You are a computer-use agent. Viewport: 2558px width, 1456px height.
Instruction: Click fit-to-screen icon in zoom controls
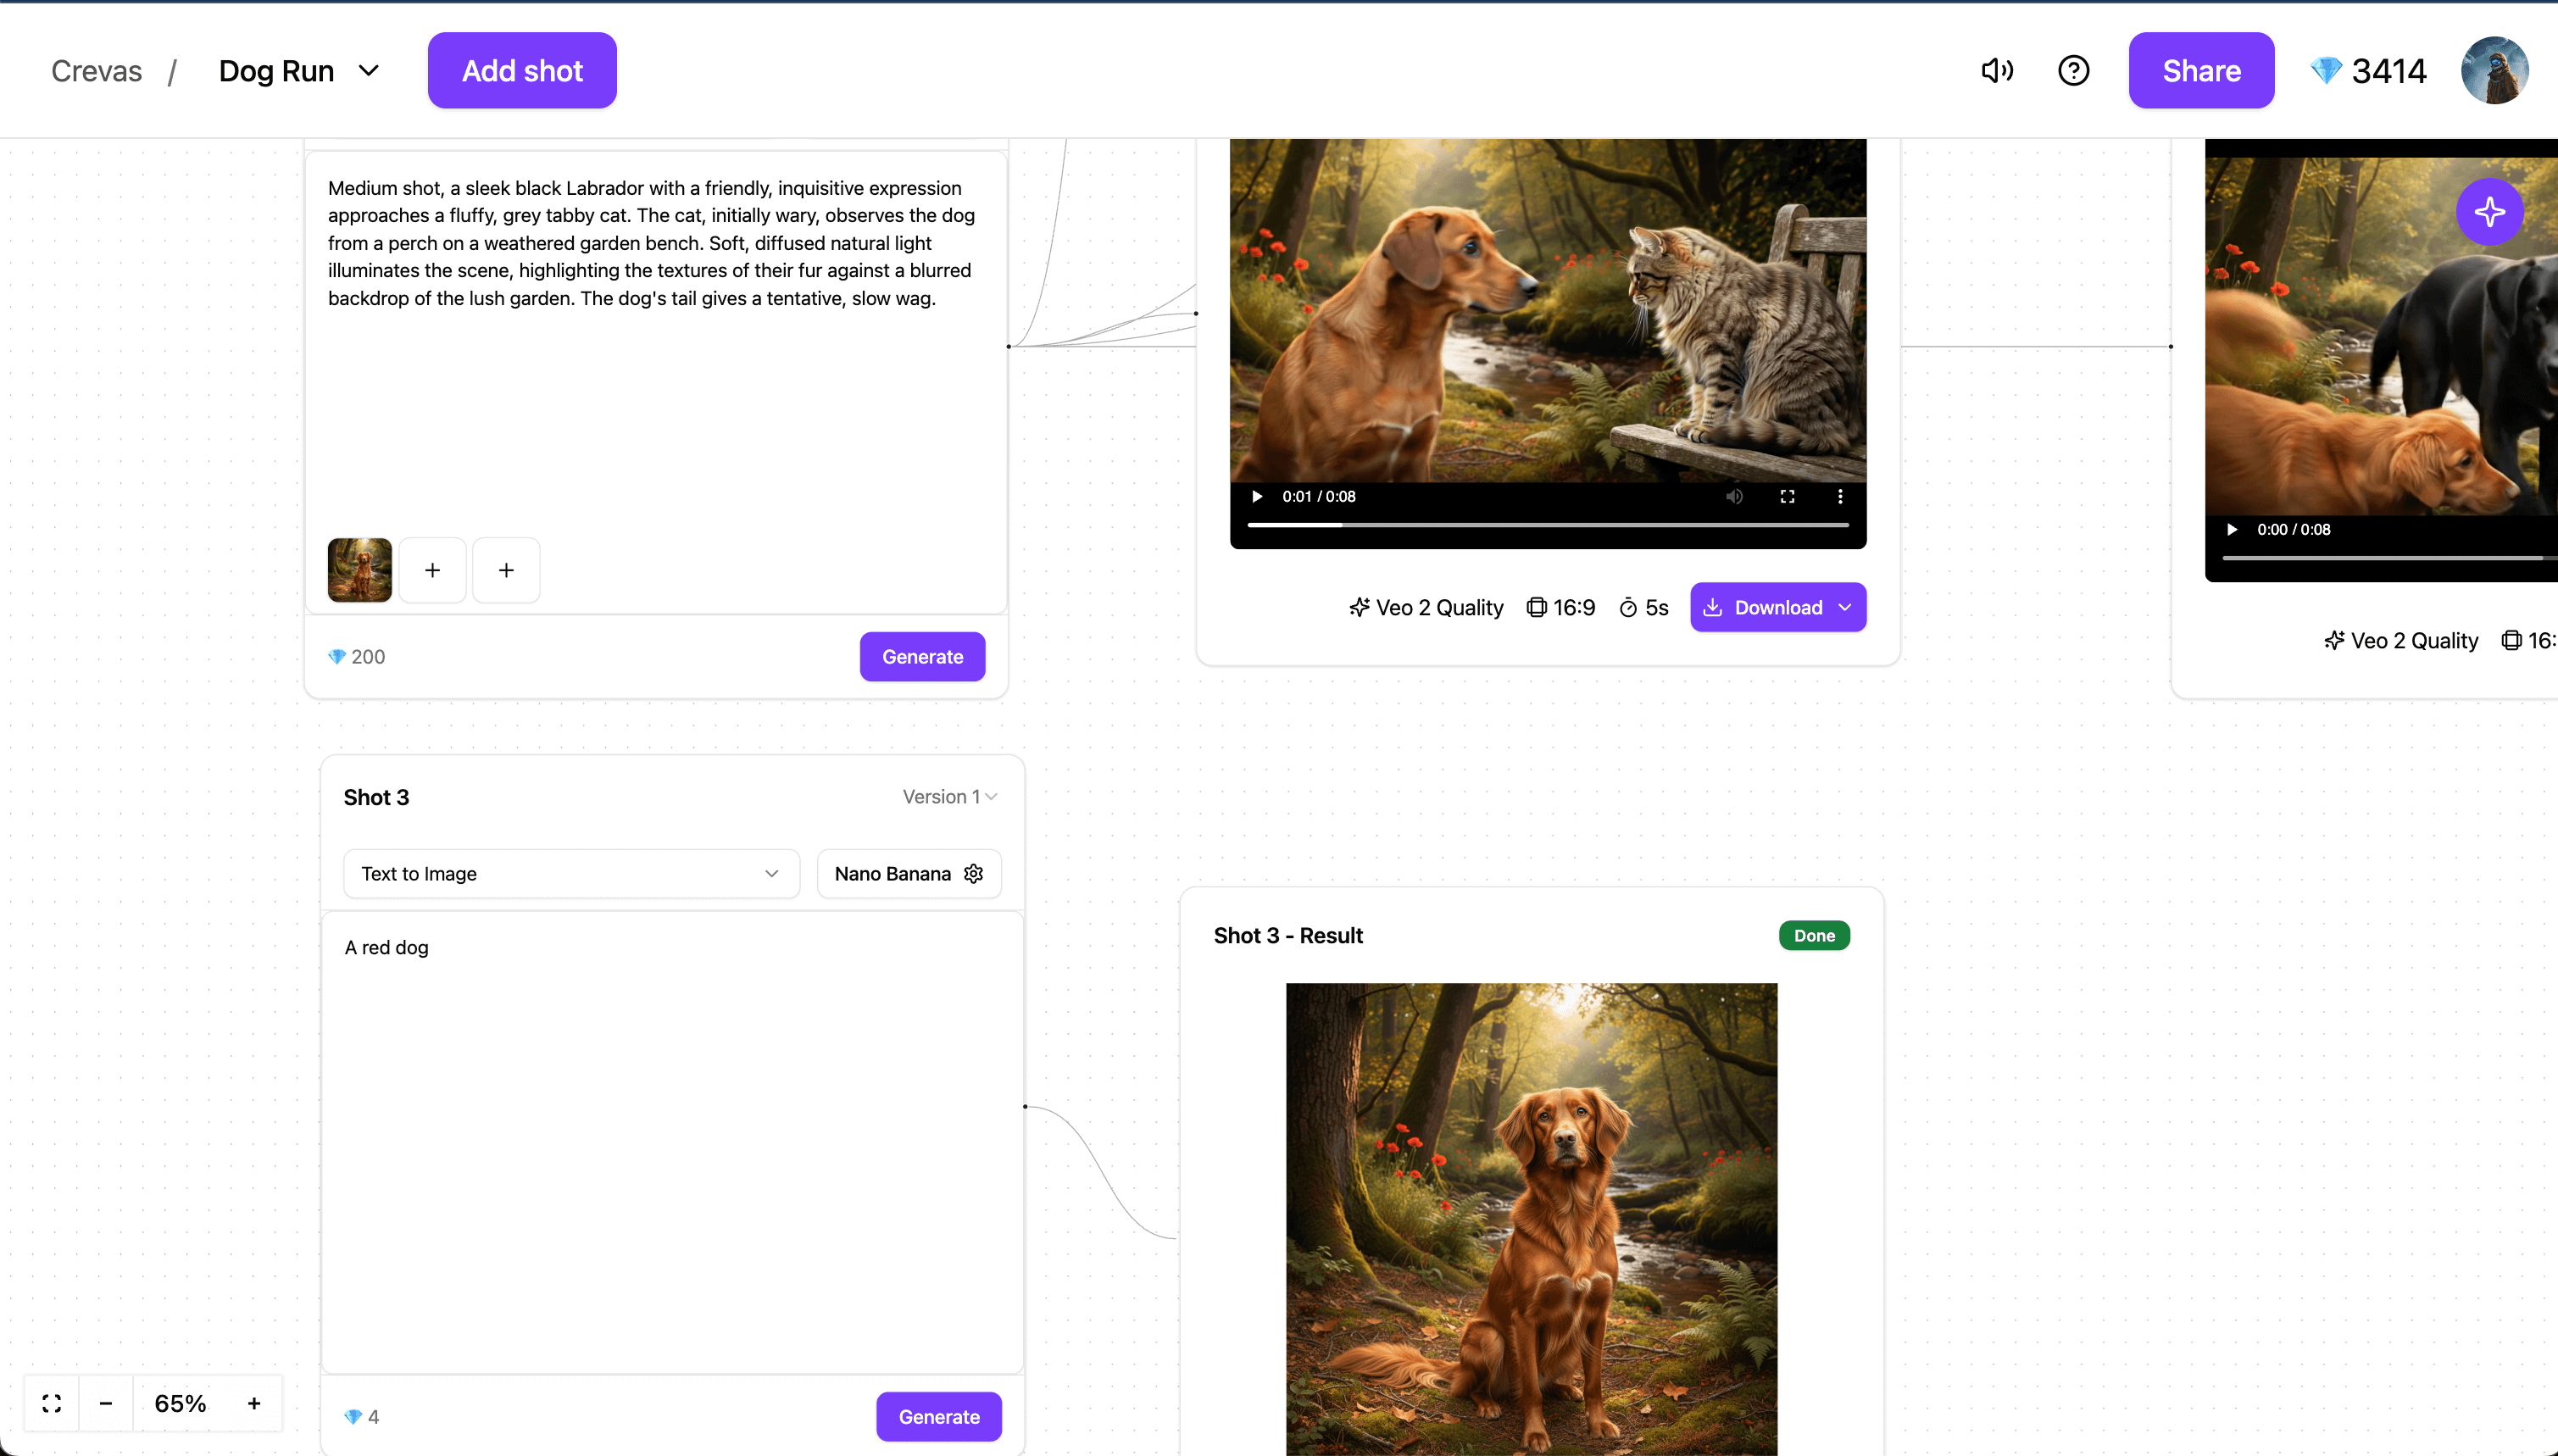pos(52,1403)
